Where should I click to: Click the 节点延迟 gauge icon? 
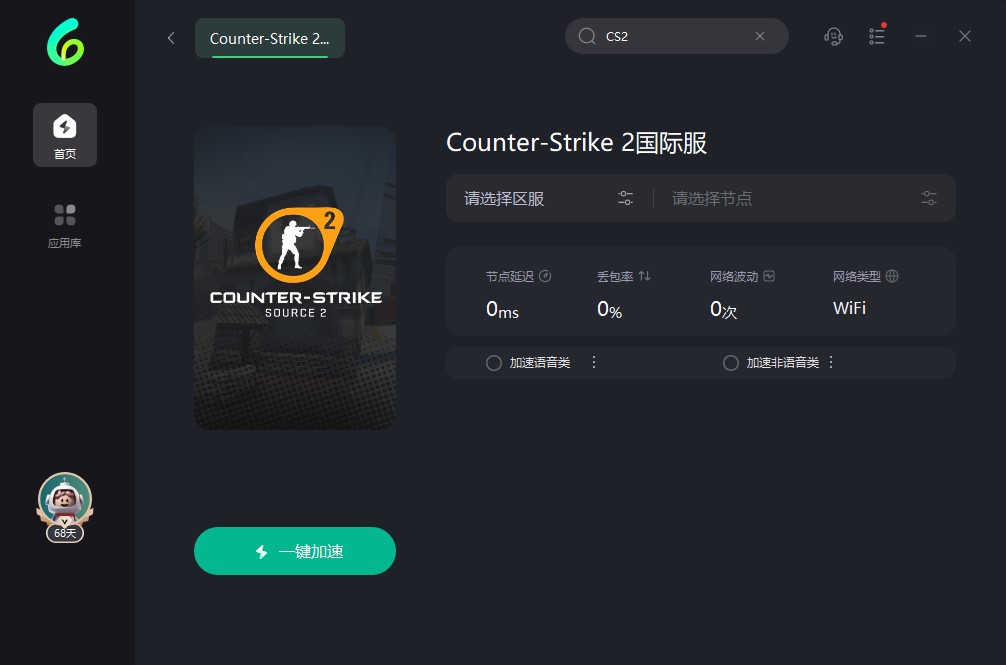[545, 276]
